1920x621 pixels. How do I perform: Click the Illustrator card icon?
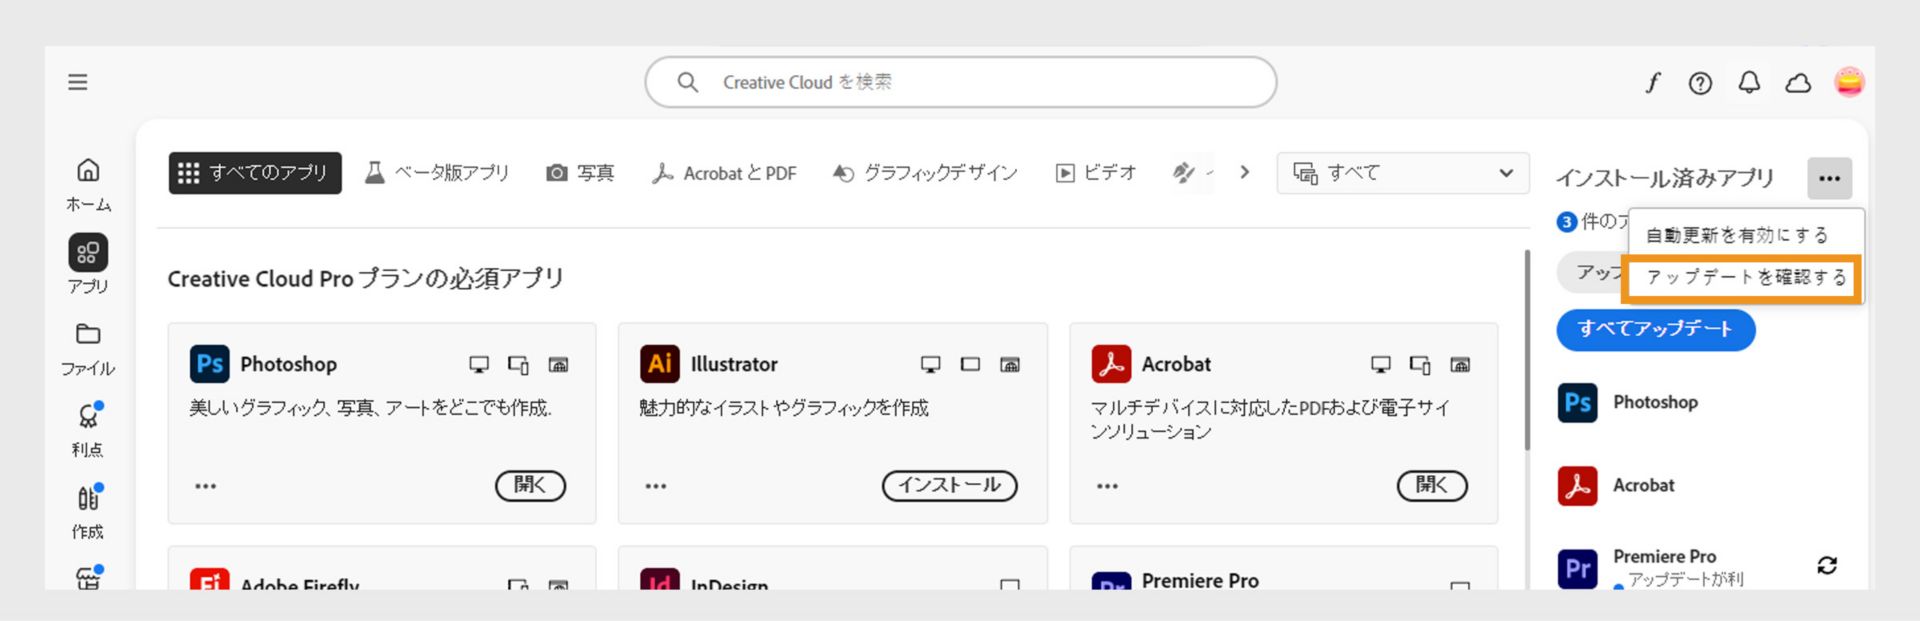pos(660,364)
